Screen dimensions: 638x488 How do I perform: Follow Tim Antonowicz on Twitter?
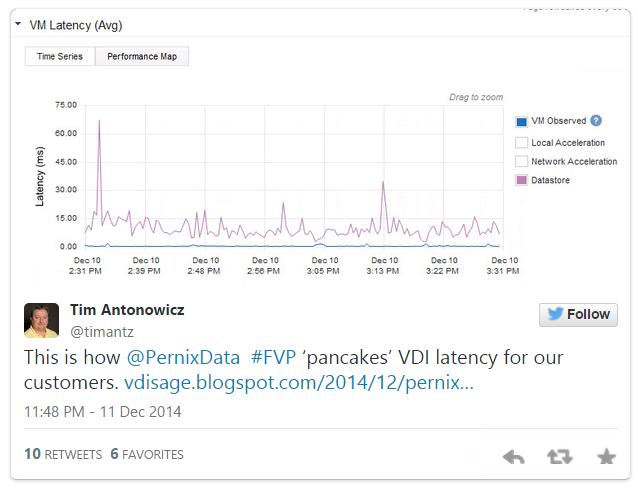coord(578,315)
